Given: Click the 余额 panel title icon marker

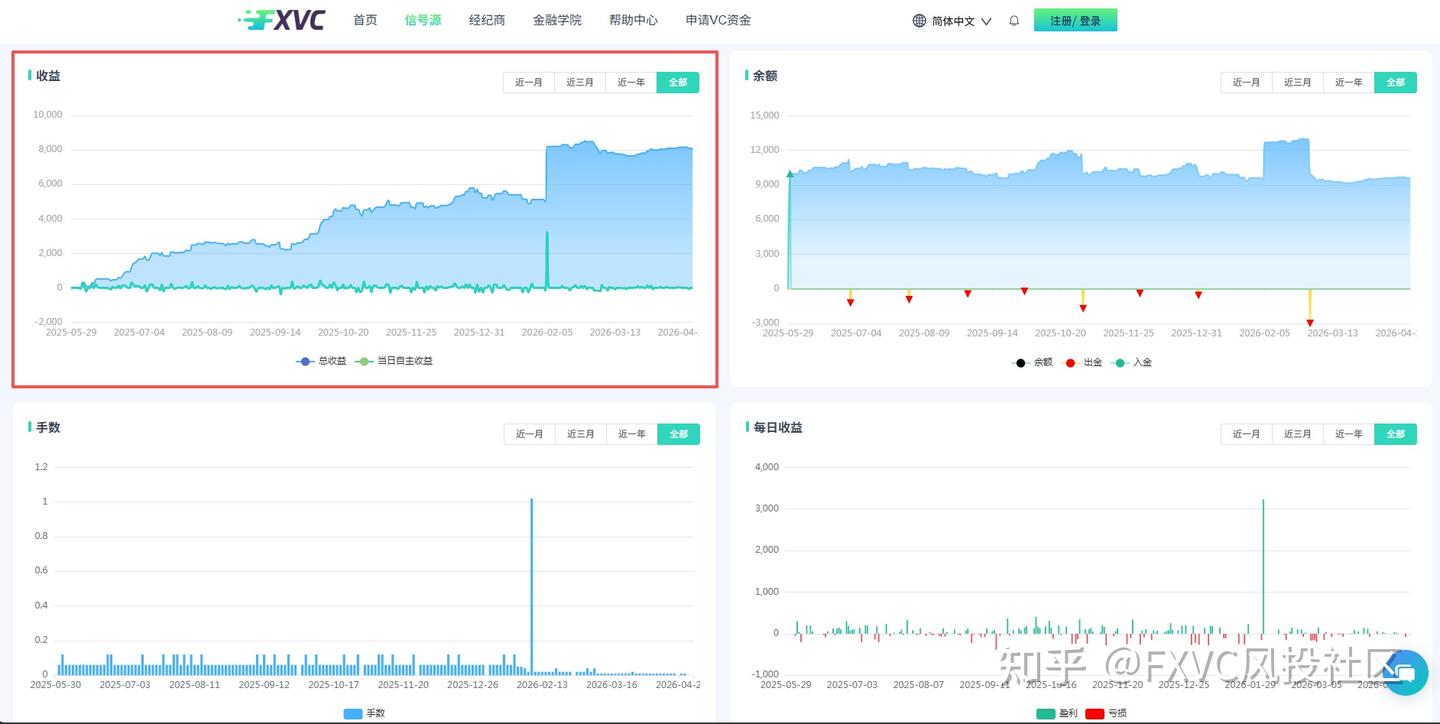Looking at the screenshot, I should click(745, 75).
